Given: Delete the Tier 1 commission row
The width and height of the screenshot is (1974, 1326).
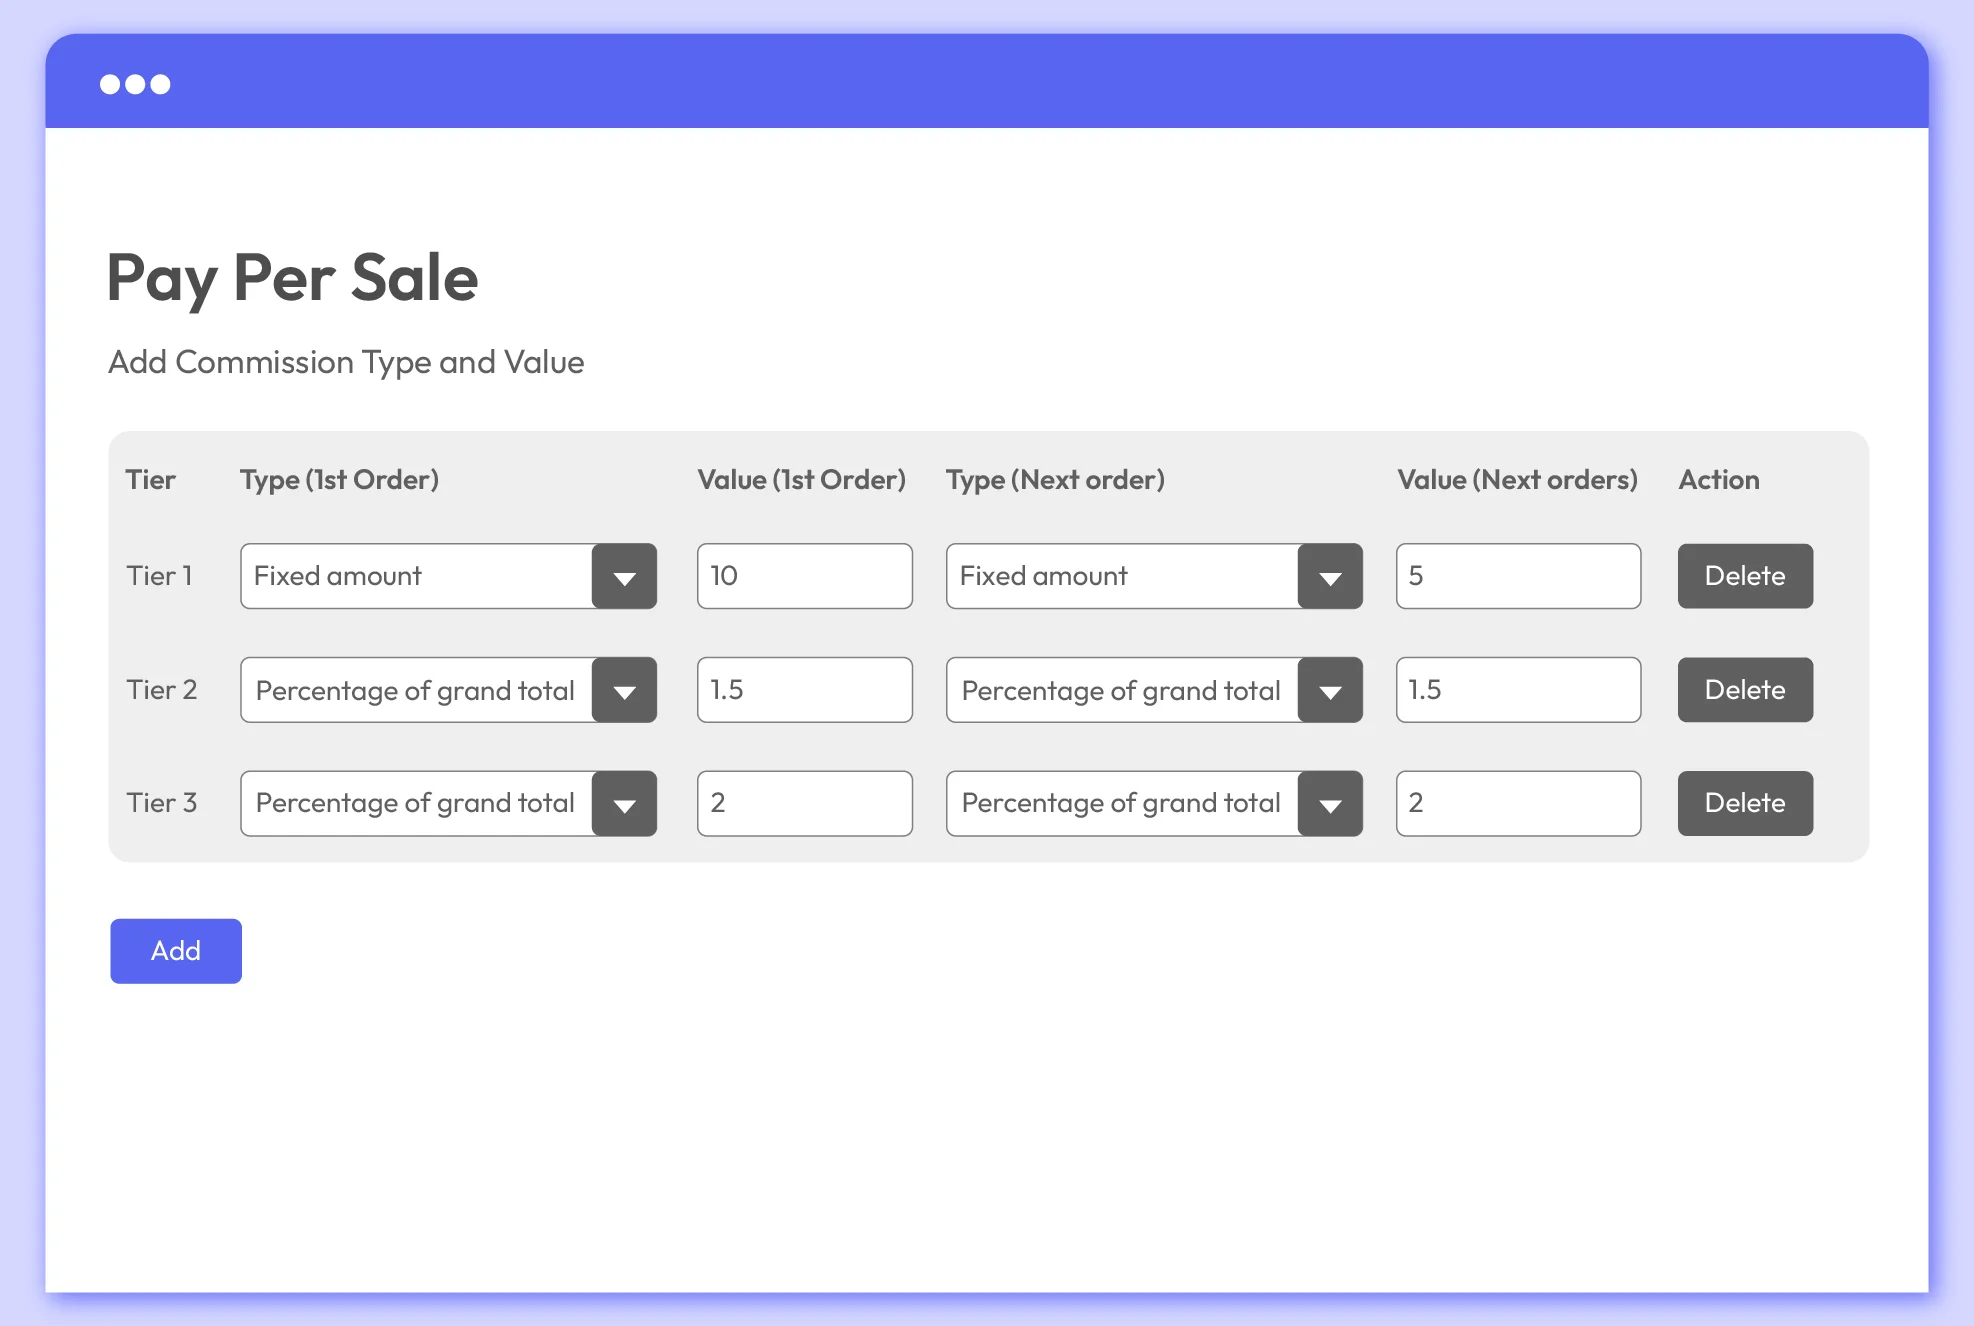Looking at the screenshot, I should [1744, 577].
